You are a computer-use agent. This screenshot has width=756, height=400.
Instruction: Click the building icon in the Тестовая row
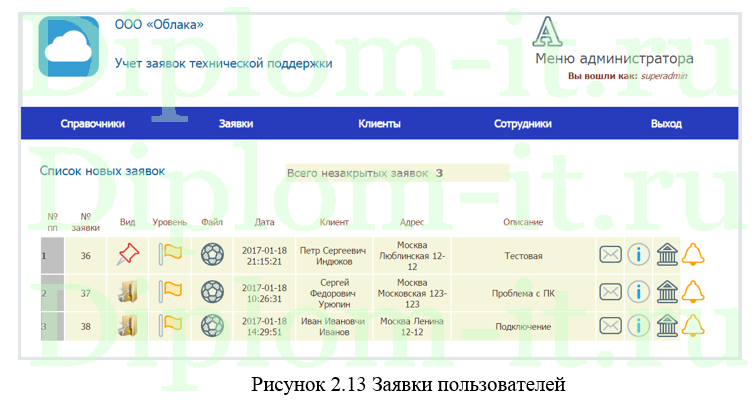pos(667,254)
